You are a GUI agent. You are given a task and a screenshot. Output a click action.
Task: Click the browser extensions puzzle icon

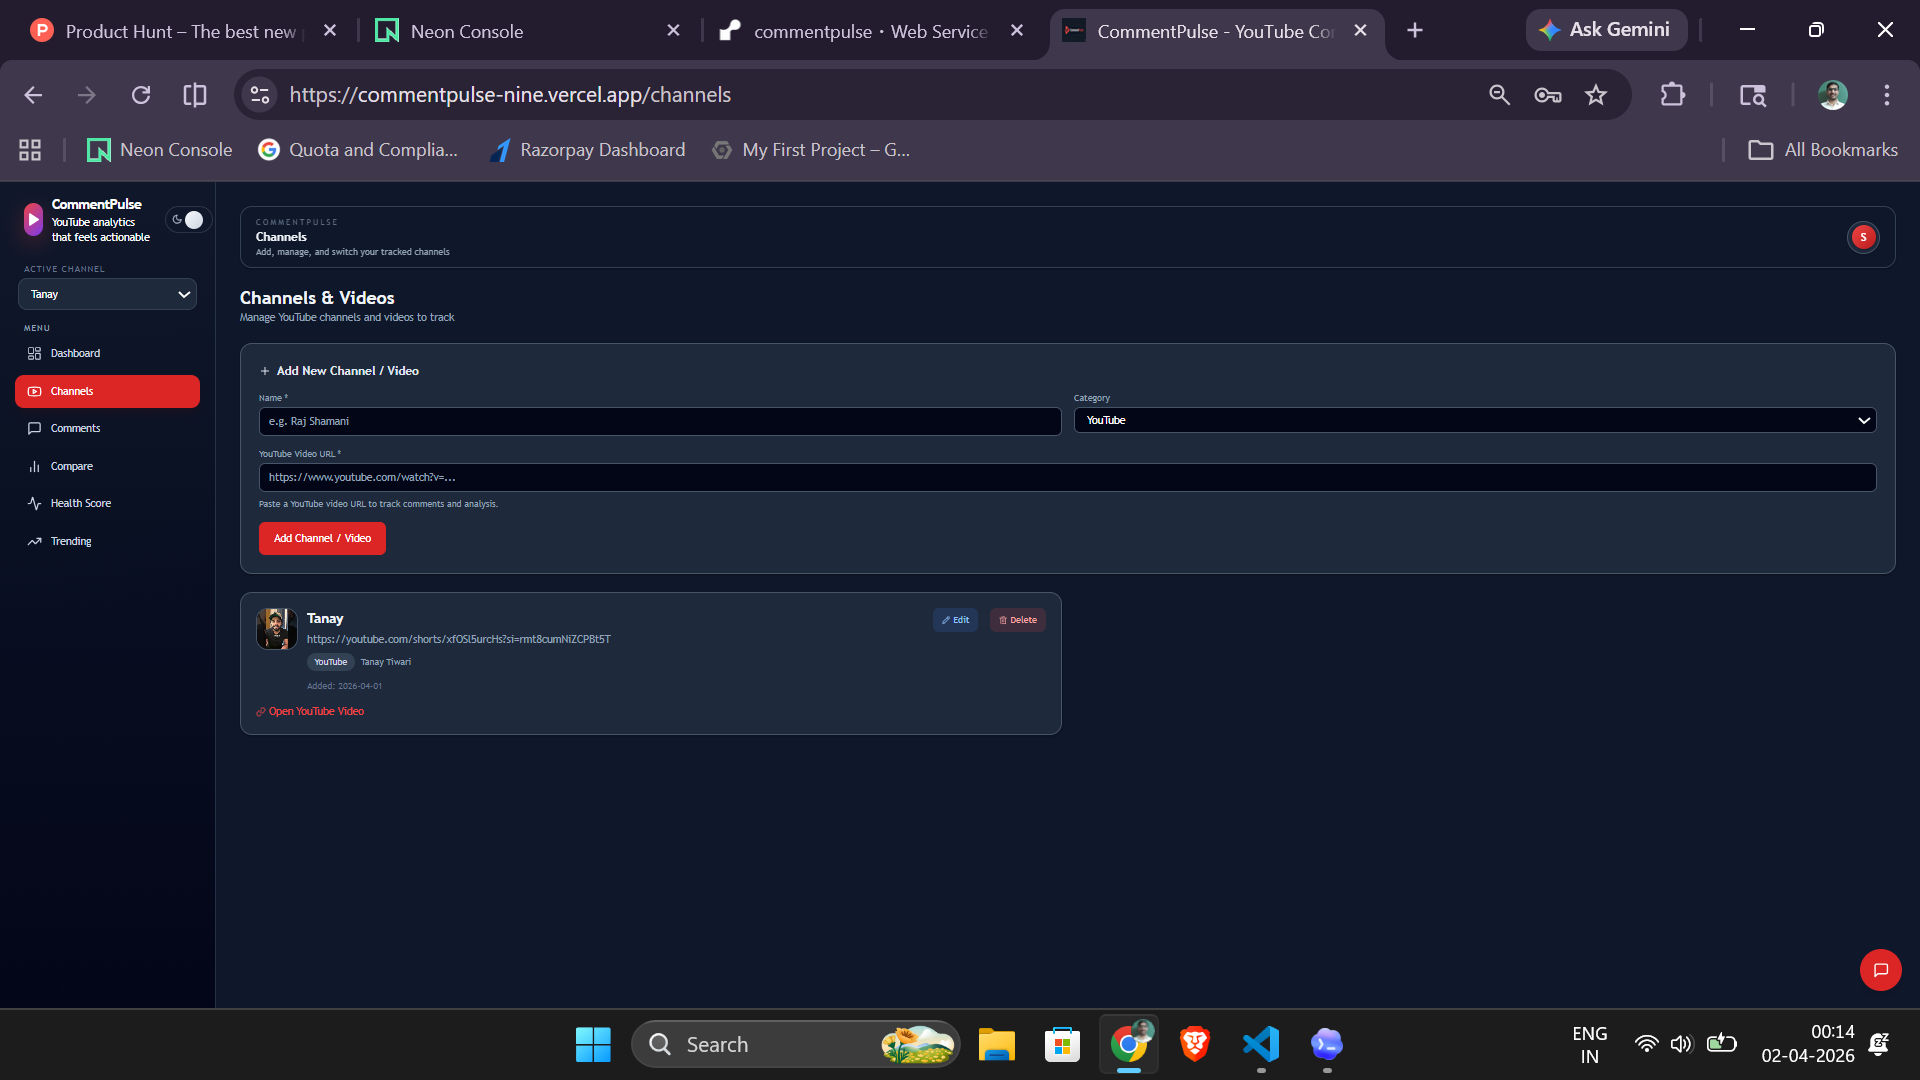1673,95
